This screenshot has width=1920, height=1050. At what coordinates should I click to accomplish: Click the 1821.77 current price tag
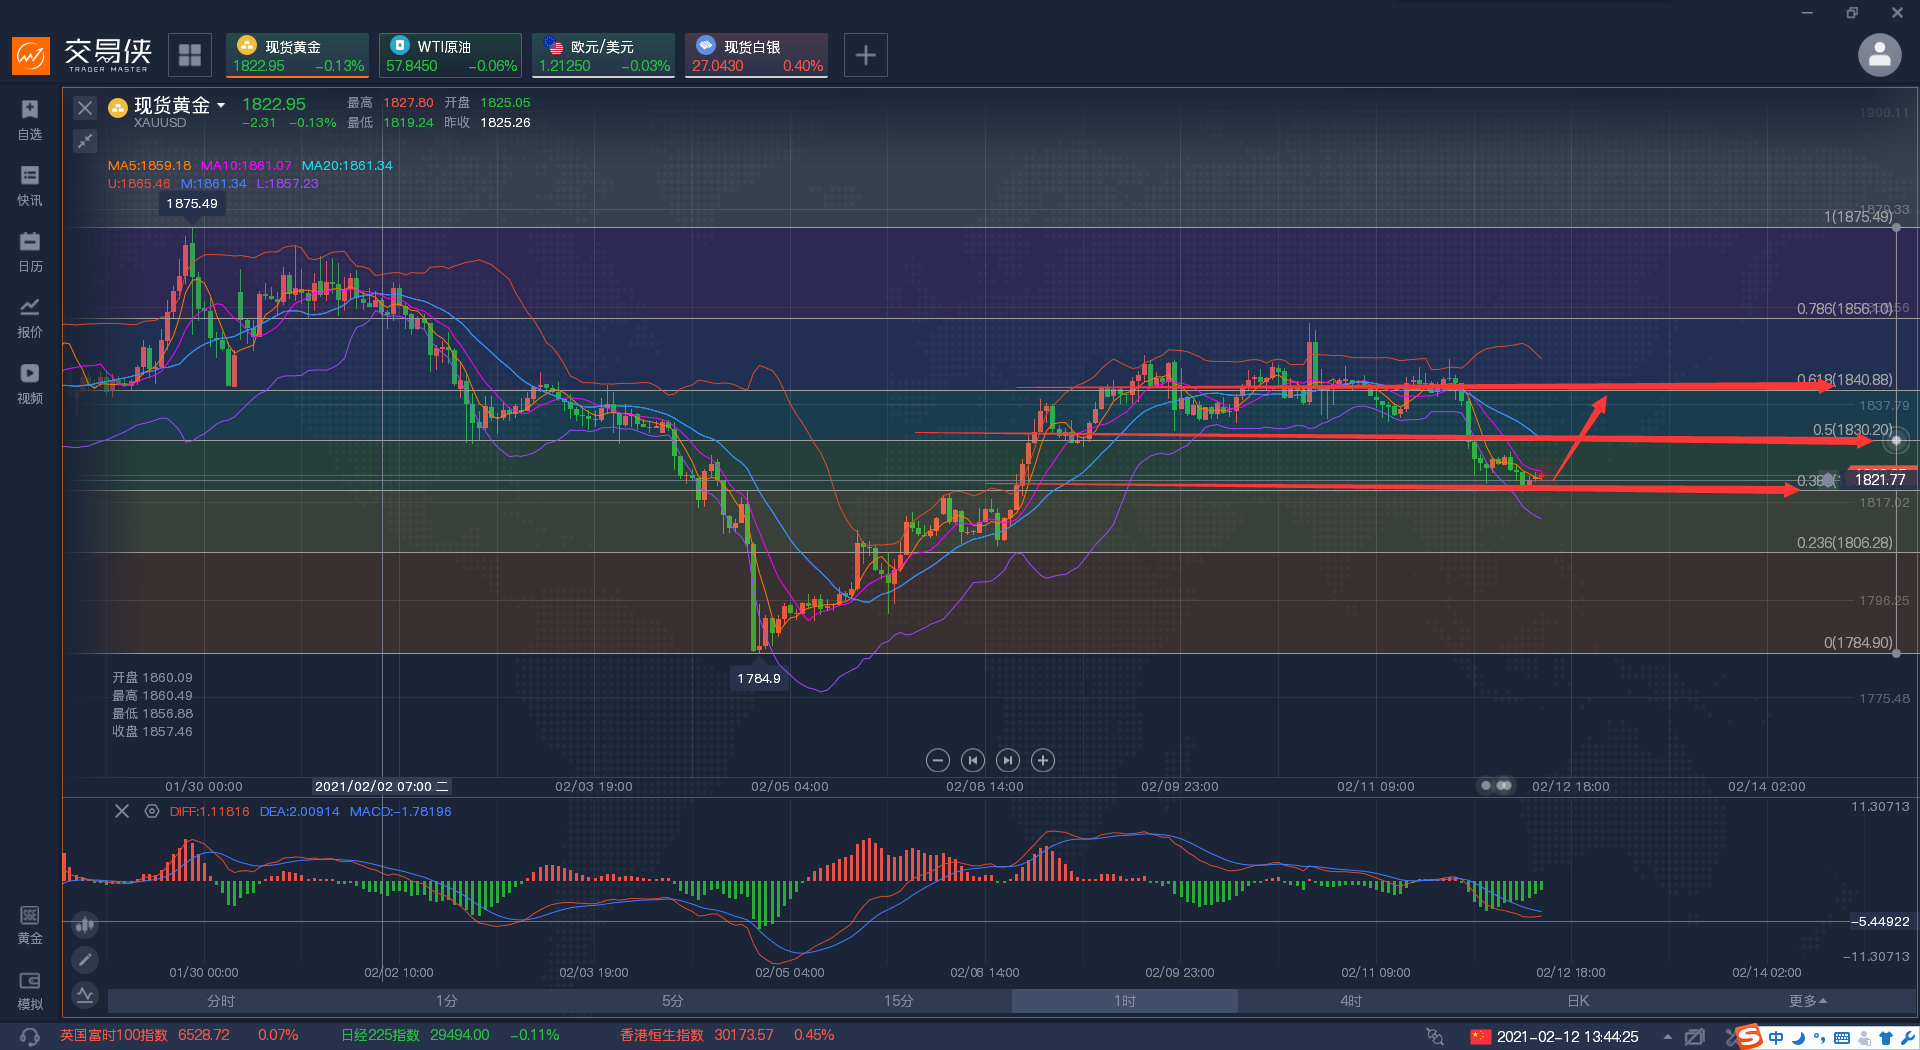[1880, 480]
